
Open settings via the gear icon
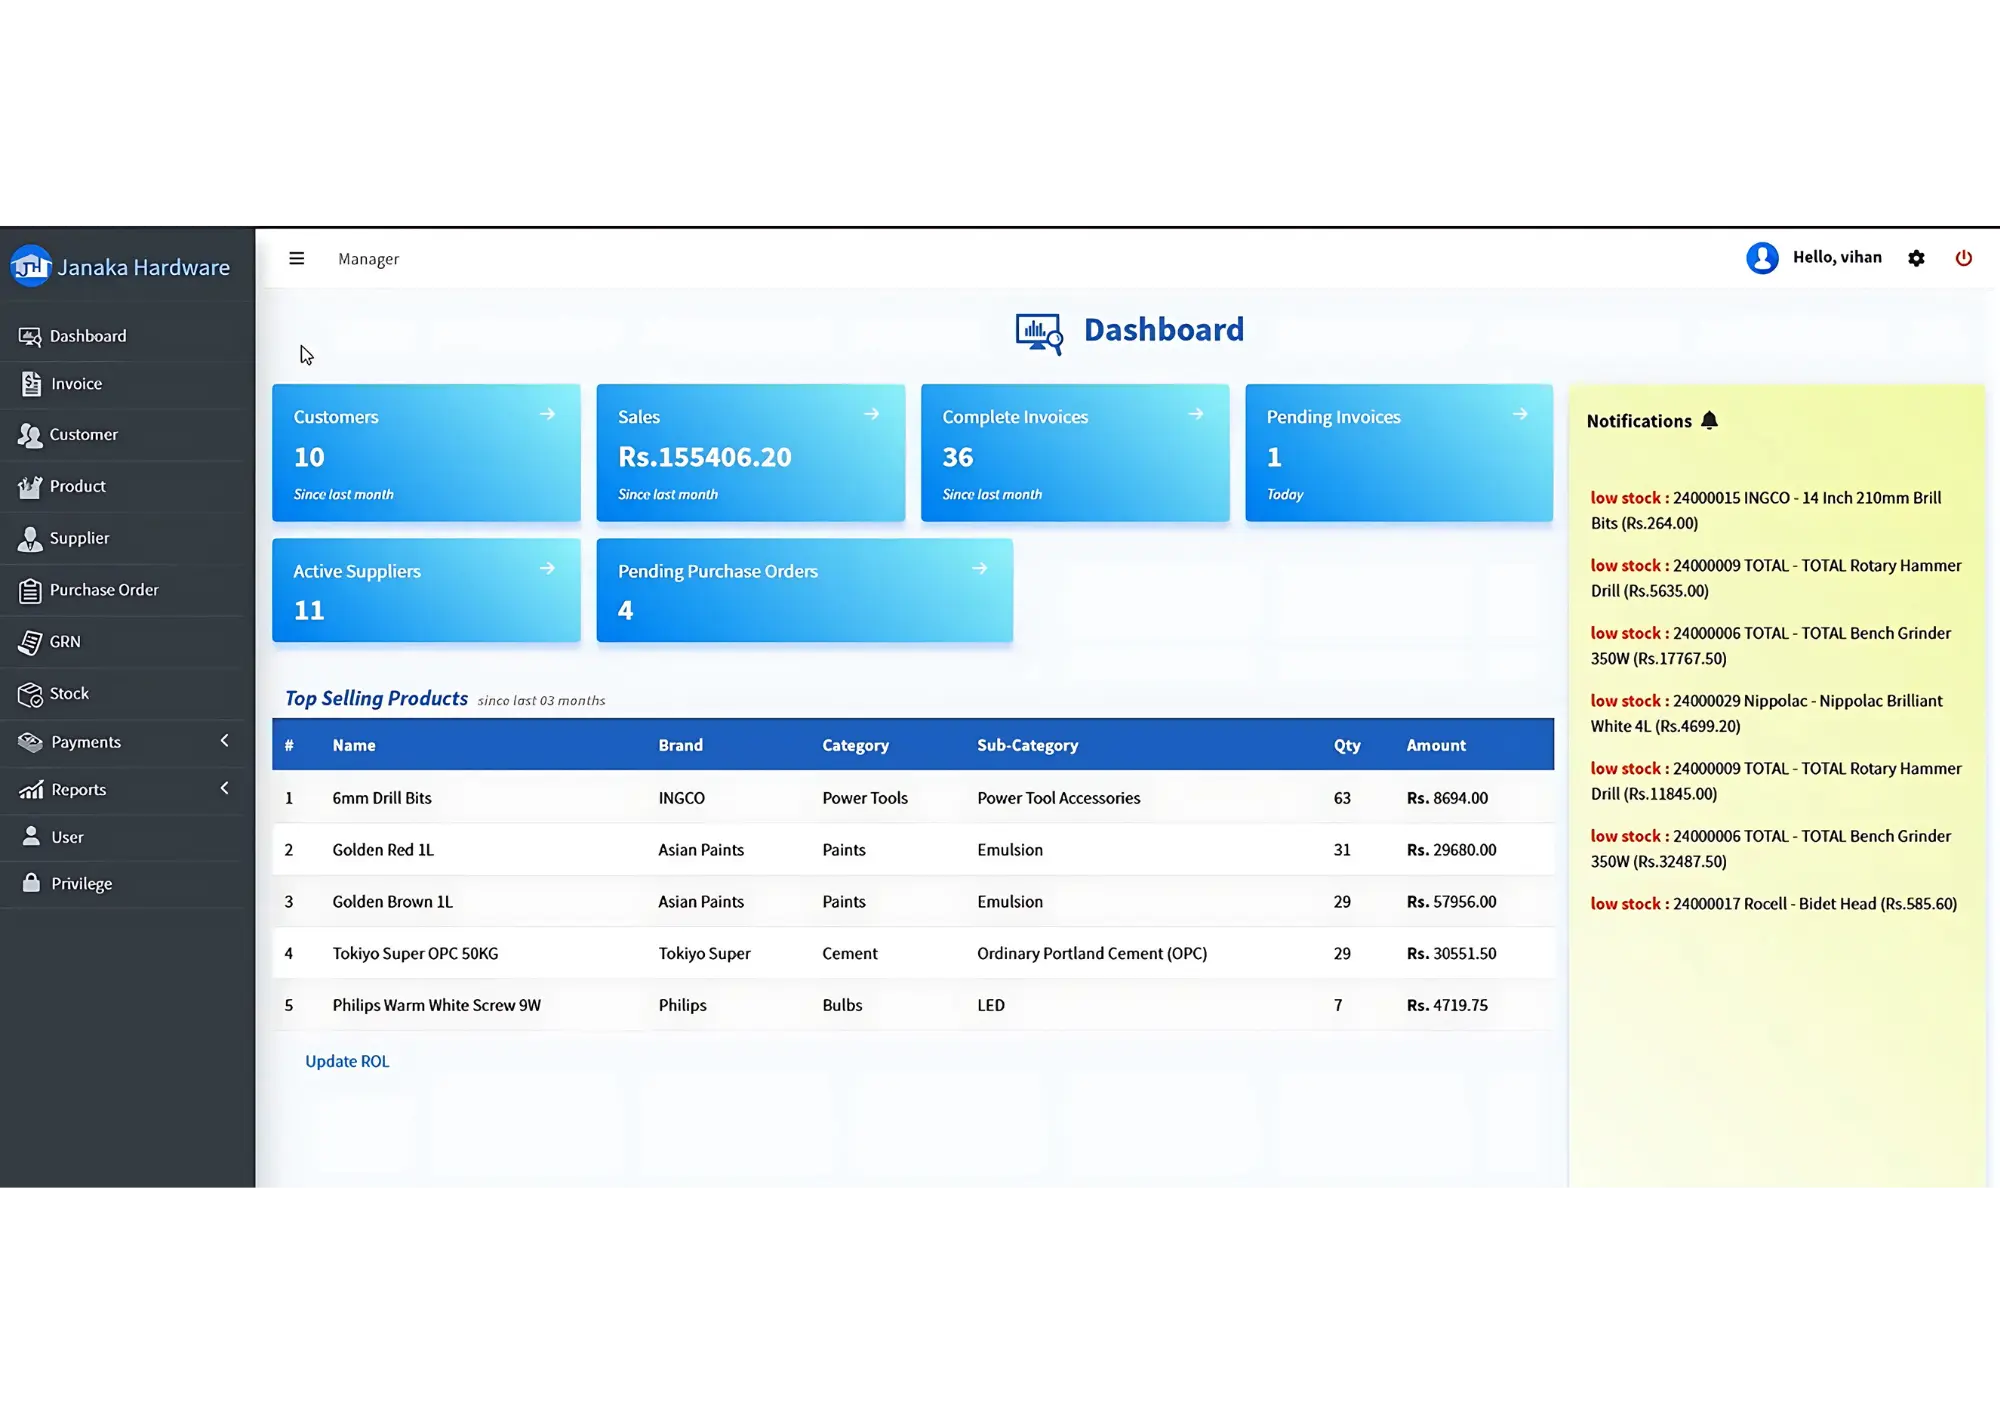tap(1916, 258)
